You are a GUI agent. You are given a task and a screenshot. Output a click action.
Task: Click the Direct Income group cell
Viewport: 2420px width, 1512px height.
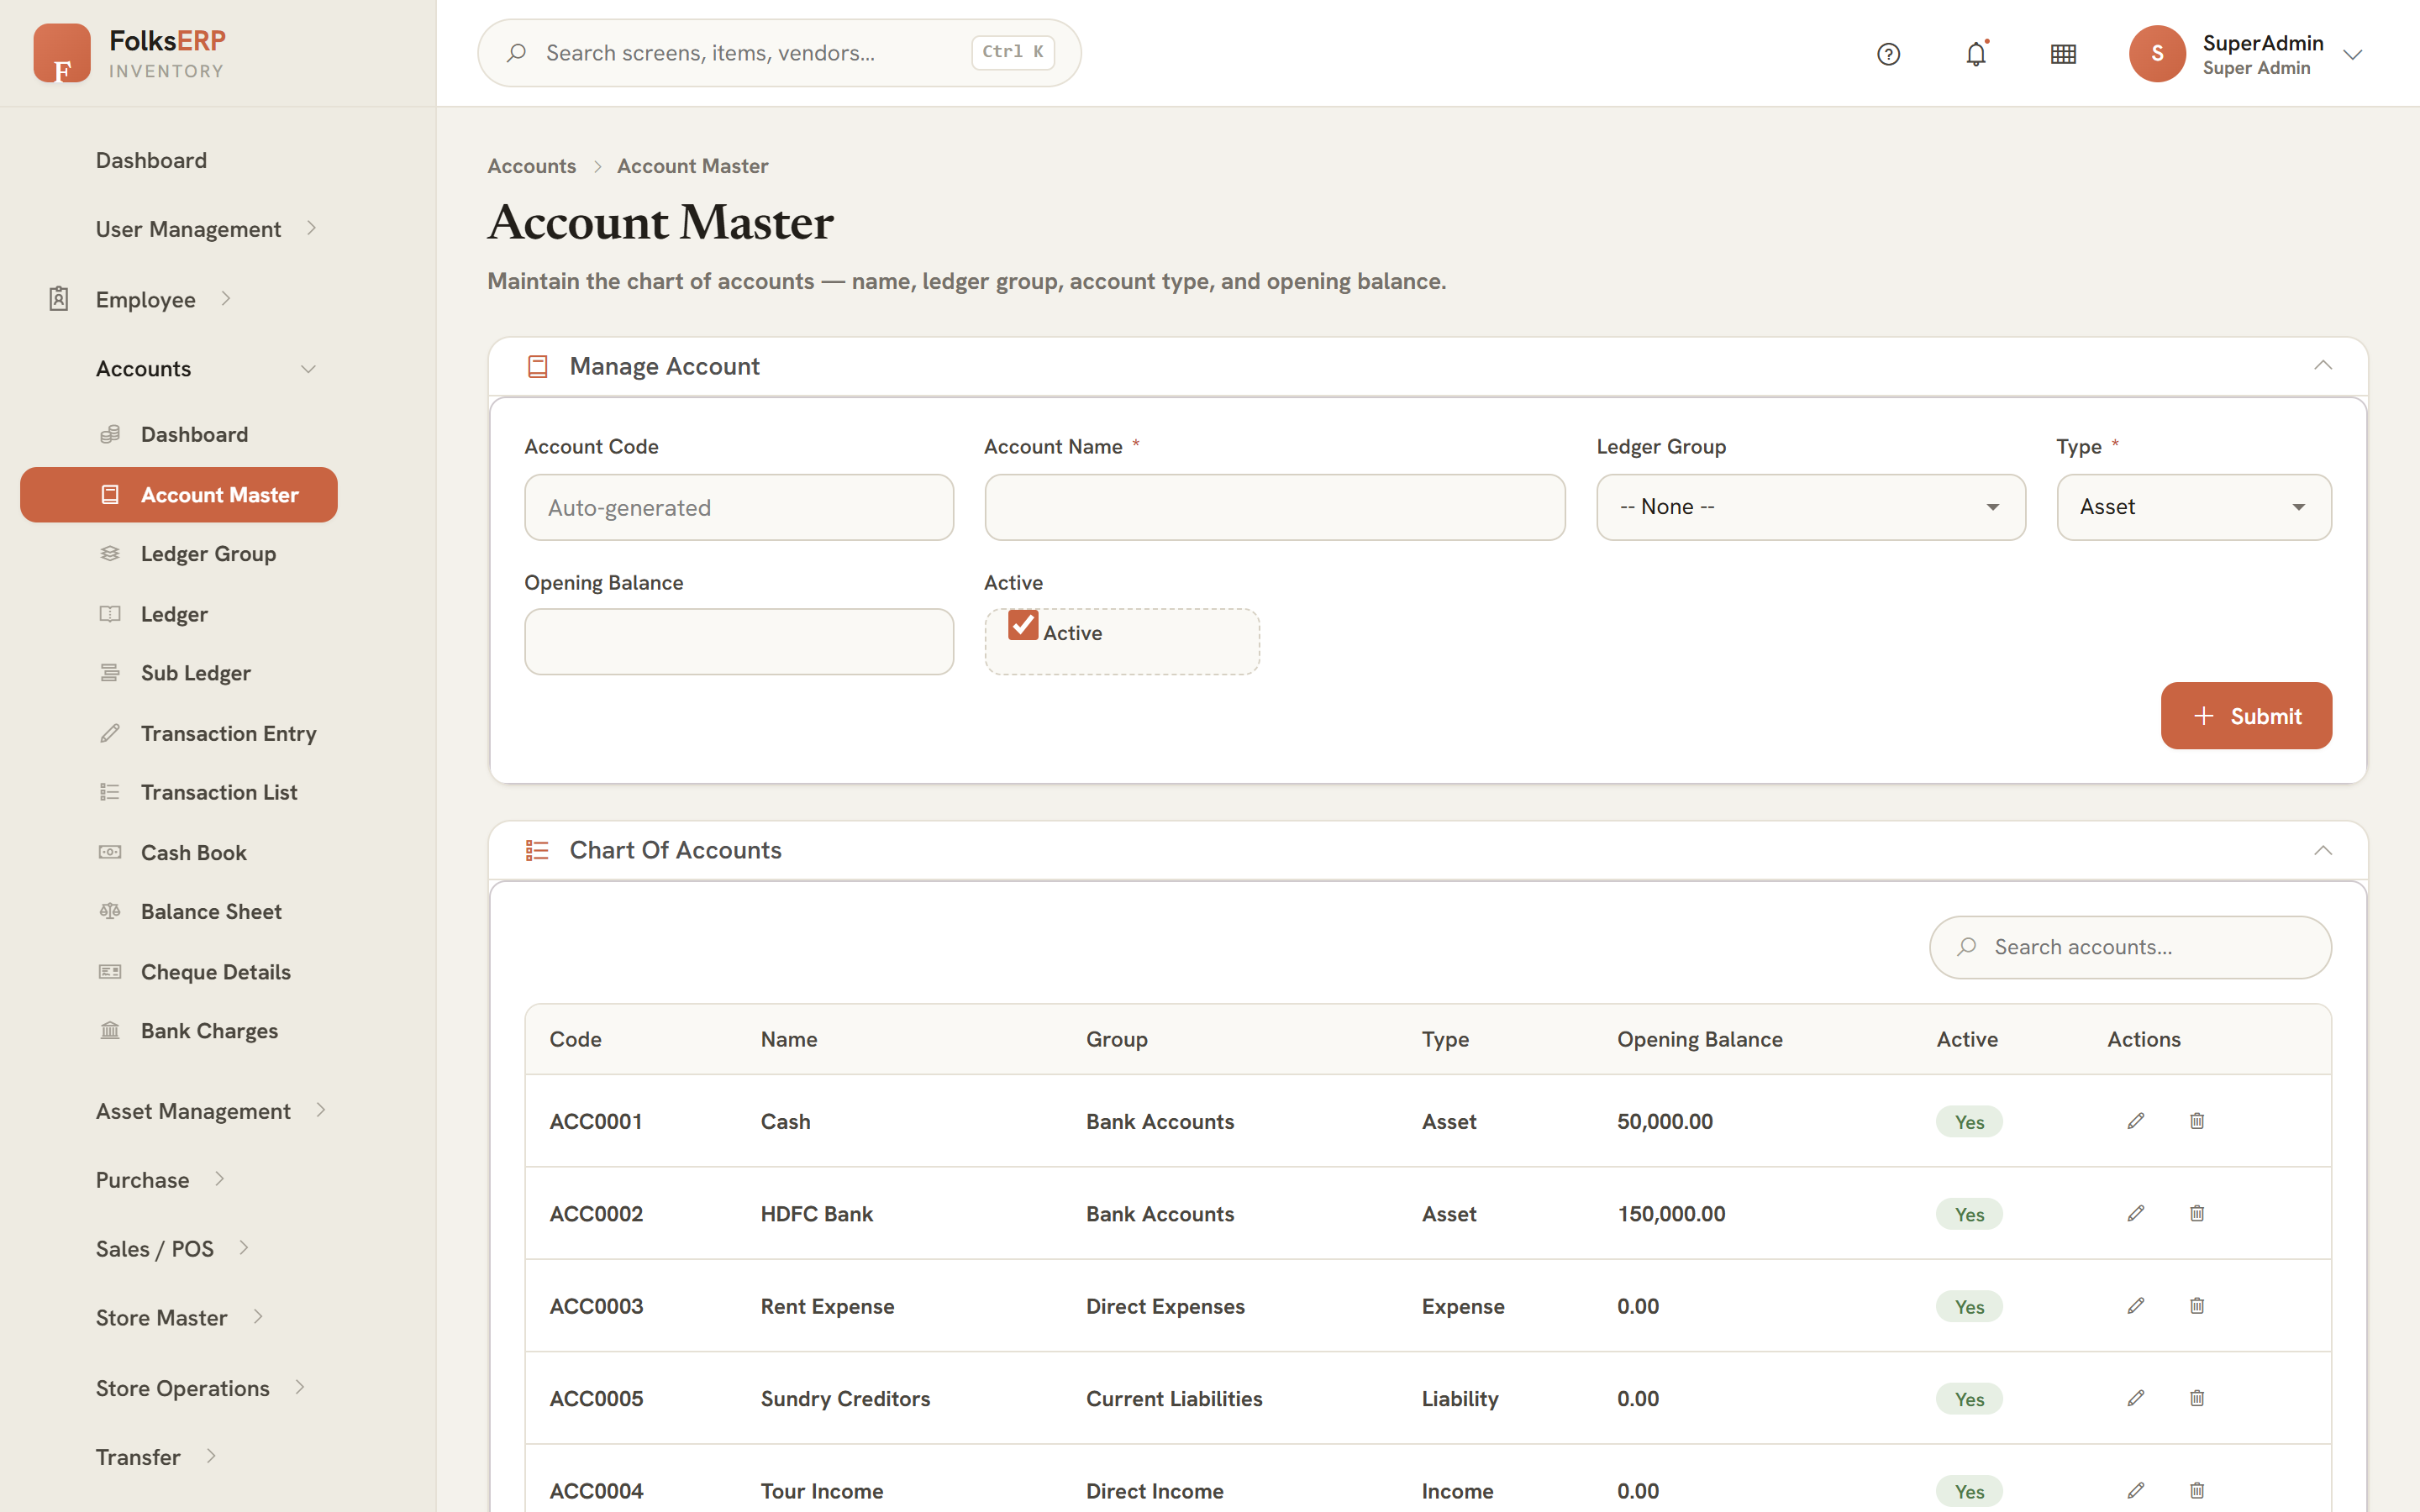pyautogui.click(x=1155, y=1490)
